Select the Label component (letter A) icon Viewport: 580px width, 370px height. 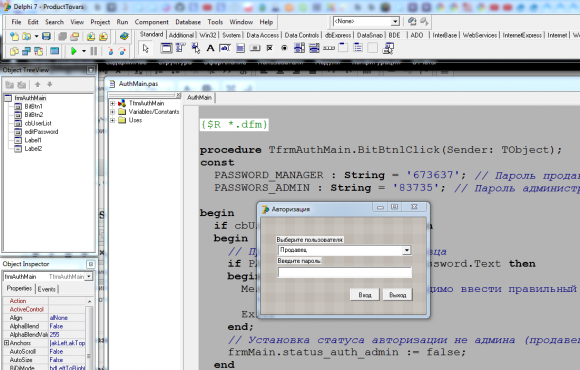tap(210, 48)
